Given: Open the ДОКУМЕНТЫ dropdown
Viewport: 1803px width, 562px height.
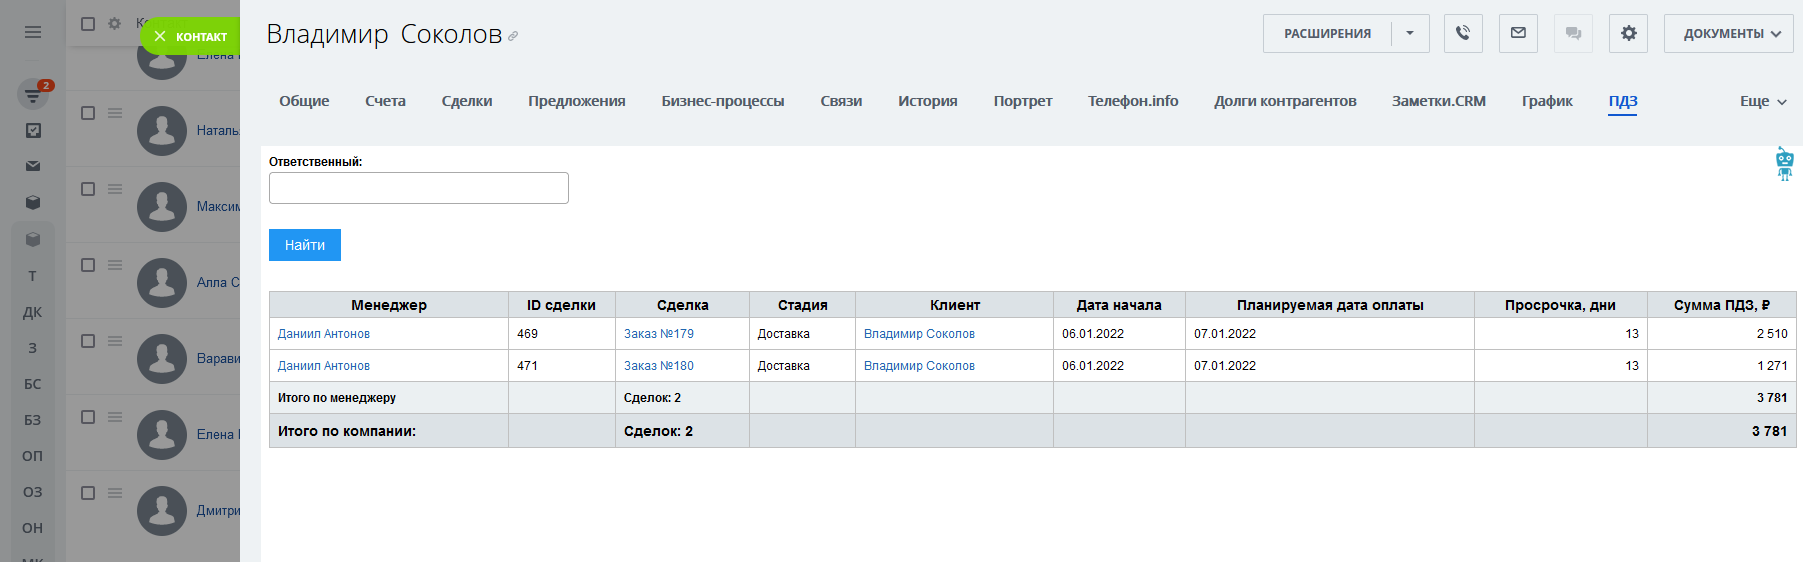Looking at the screenshot, I should (x=1728, y=33).
